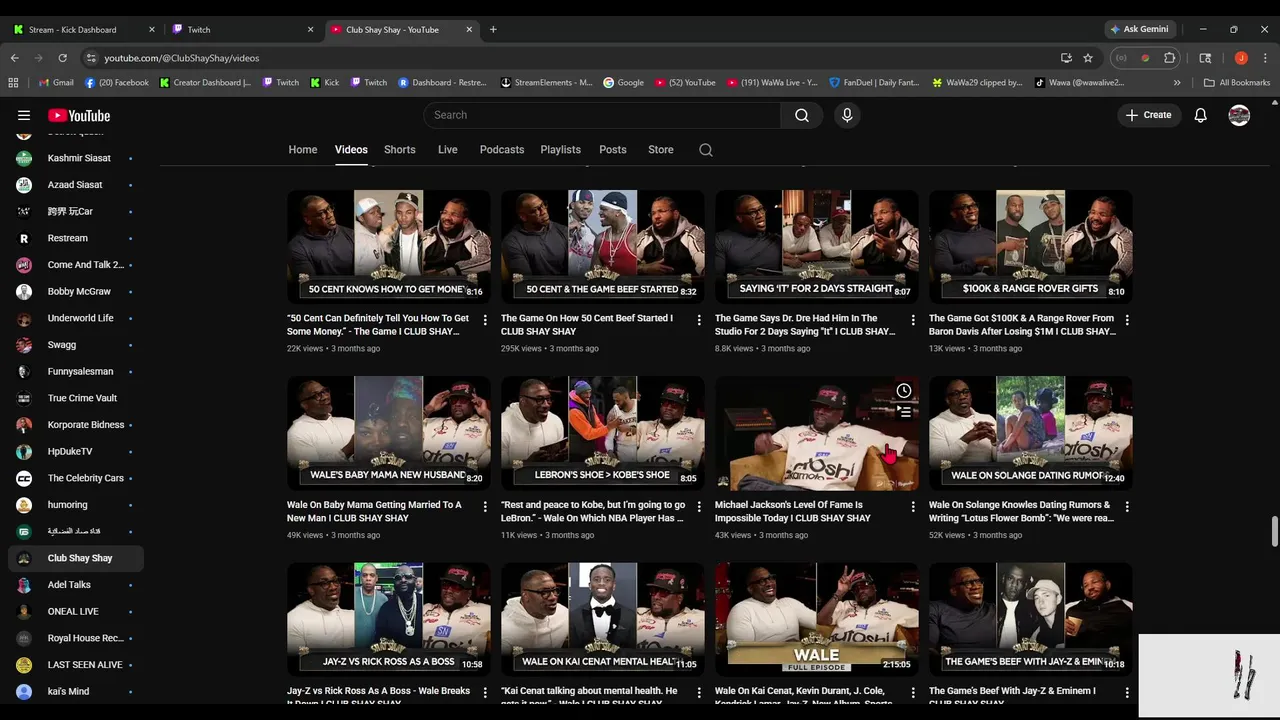Select the Live channel tab

click(x=448, y=150)
